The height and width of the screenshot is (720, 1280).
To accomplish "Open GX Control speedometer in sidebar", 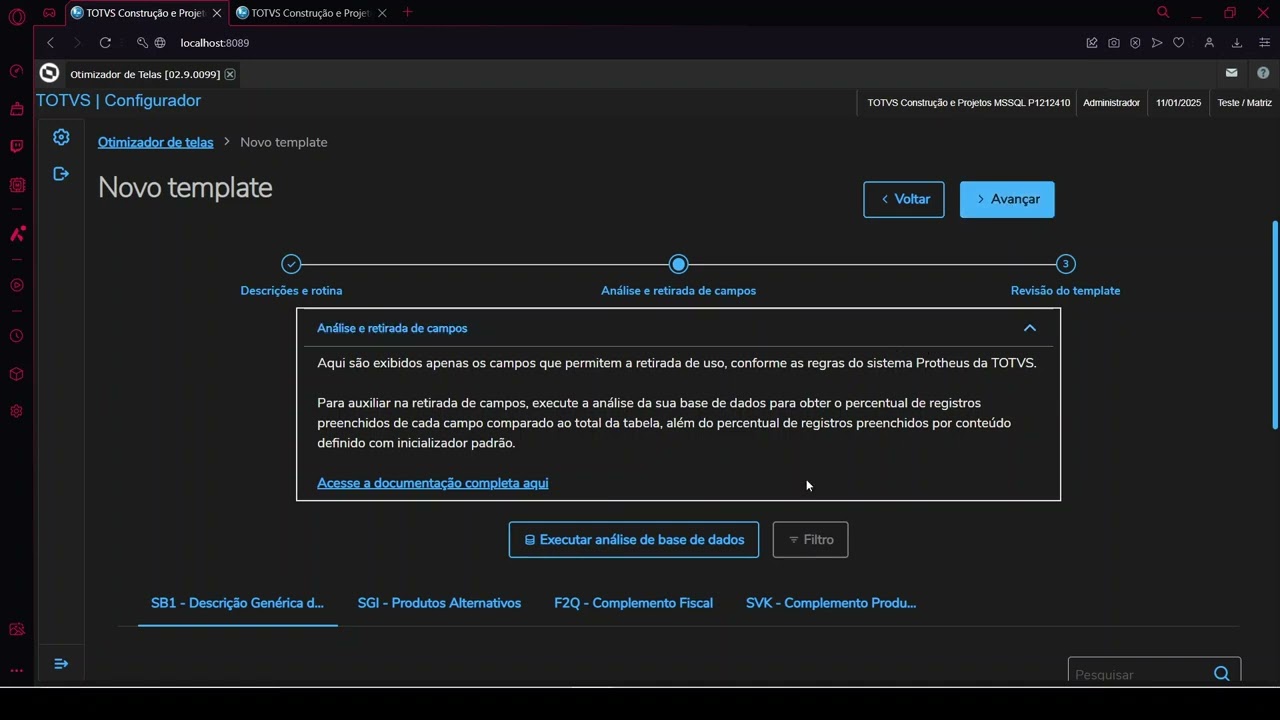I will pos(16,71).
